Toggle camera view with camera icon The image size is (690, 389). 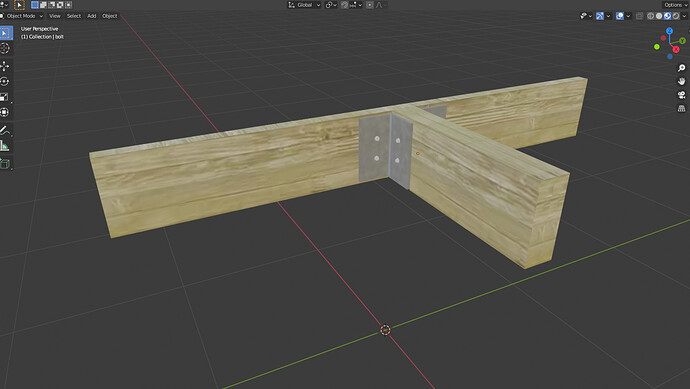681,95
